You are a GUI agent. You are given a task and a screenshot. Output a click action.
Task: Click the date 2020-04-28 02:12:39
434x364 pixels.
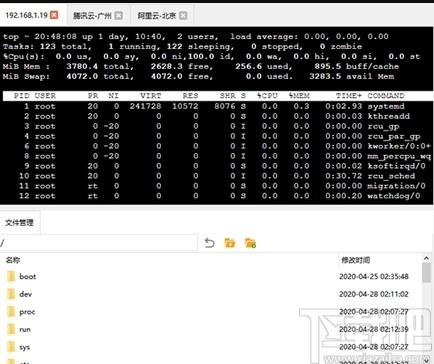[x=374, y=329]
